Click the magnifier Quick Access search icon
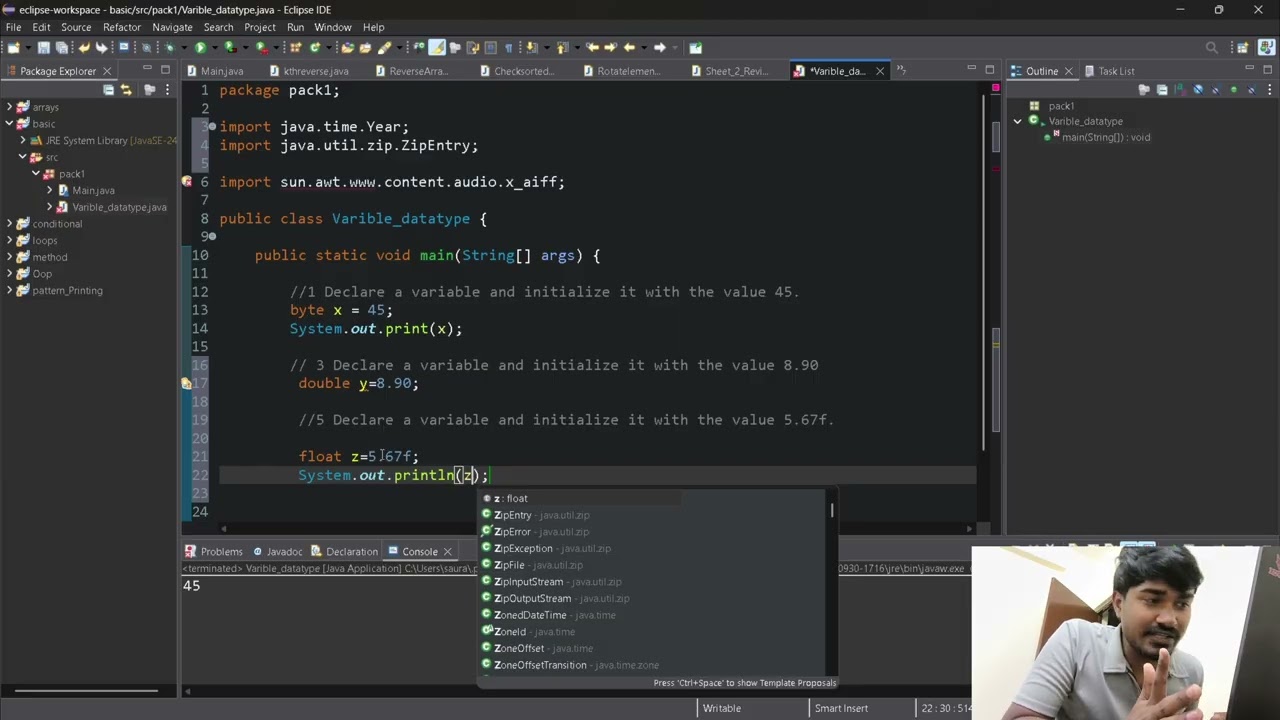The image size is (1280, 720). (x=1212, y=47)
